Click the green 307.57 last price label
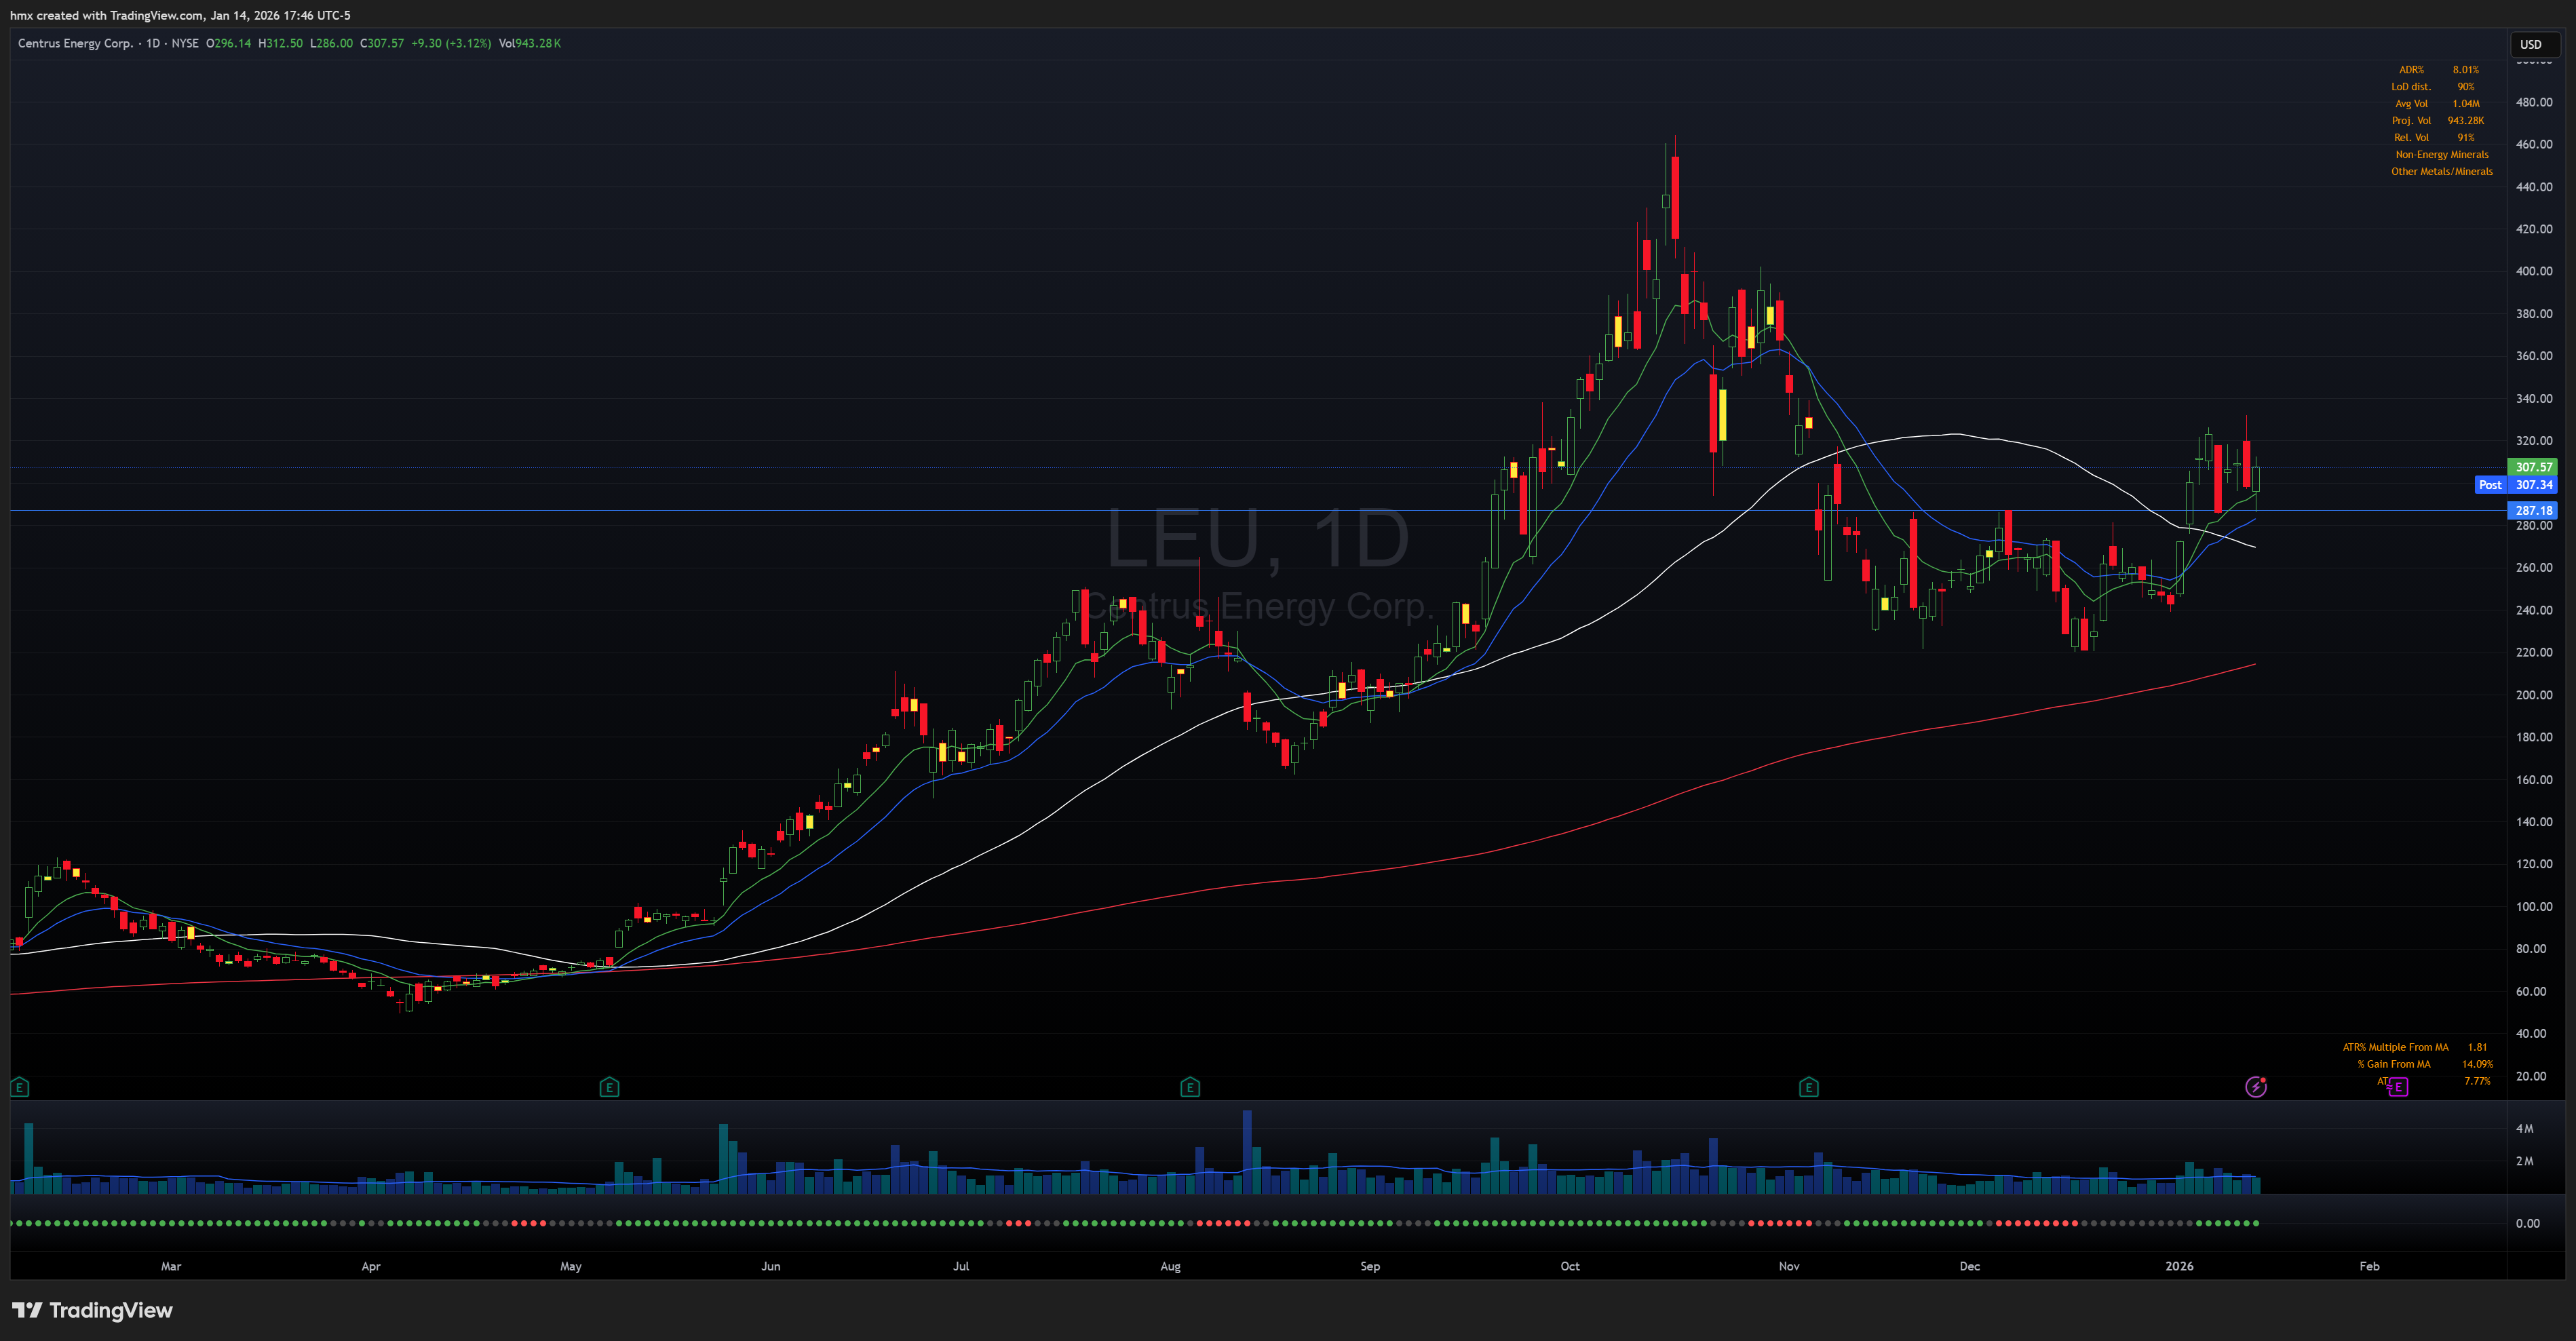This screenshot has width=2576, height=1341. click(x=2532, y=467)
